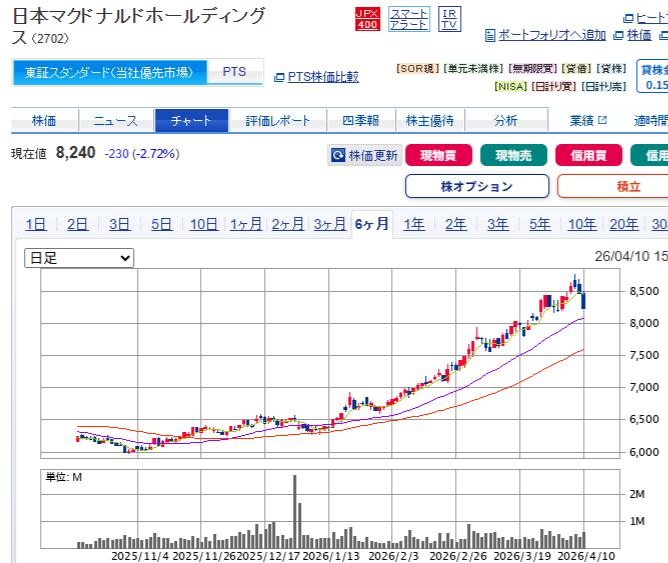Open the IR TV icon

click(450, 18)
